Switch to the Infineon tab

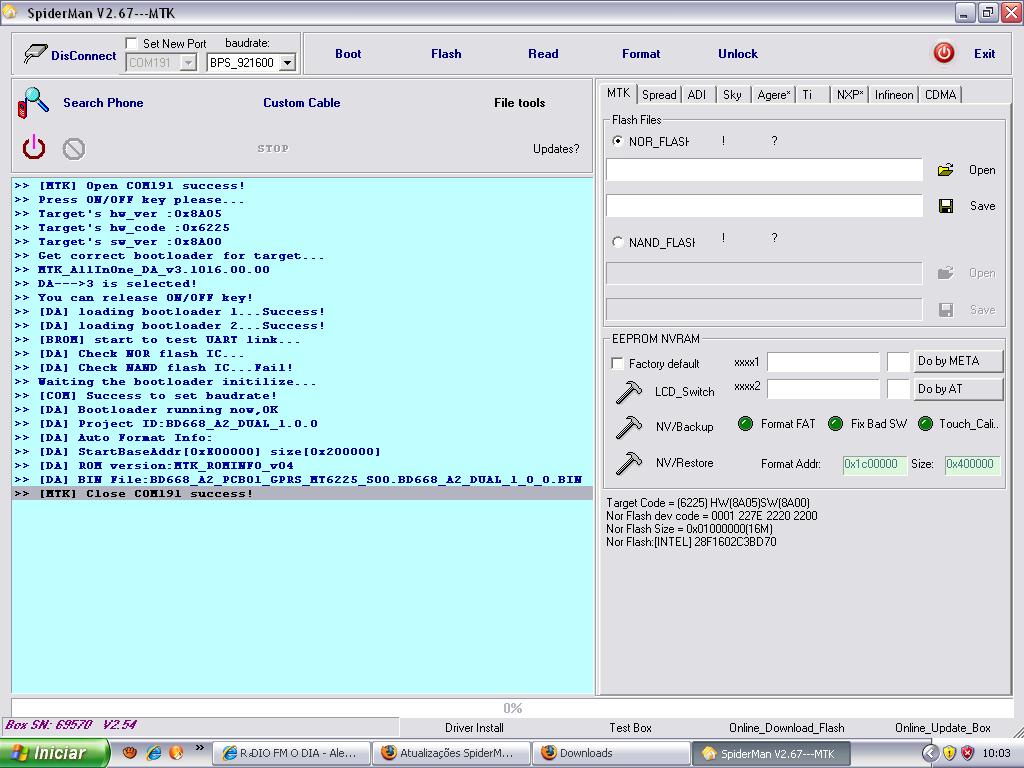[894, 95]
